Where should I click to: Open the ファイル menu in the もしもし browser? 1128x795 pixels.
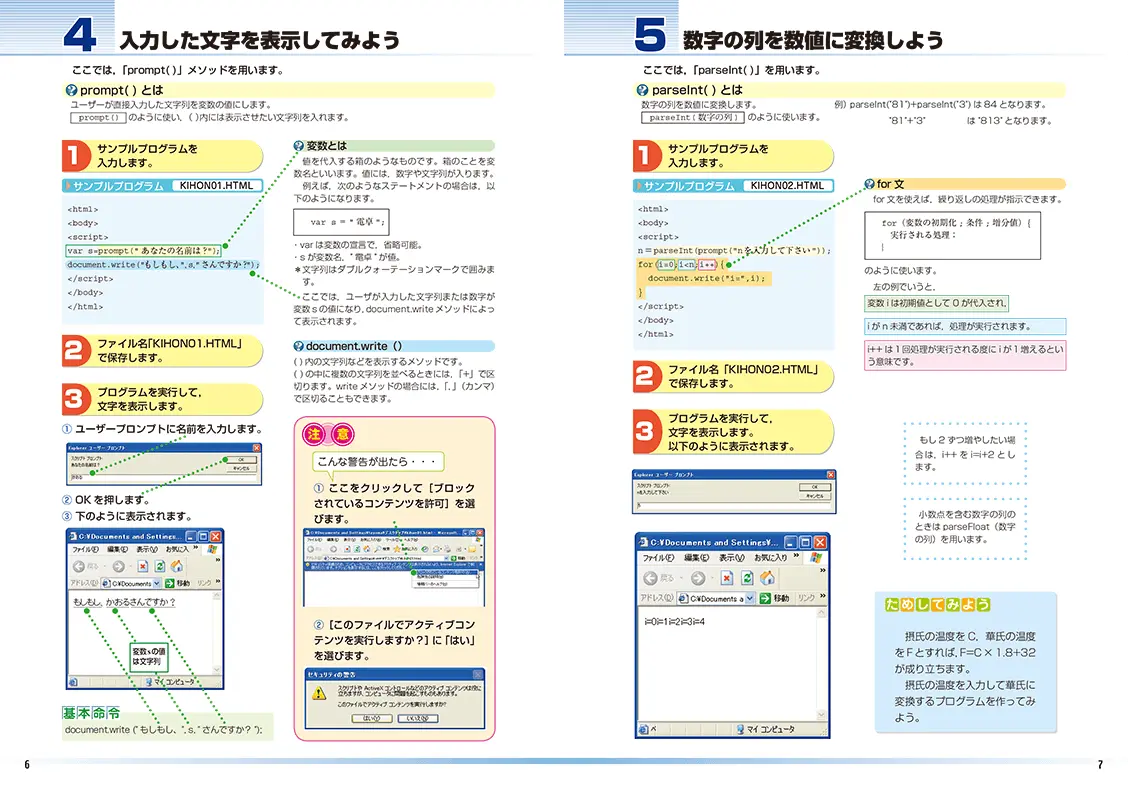pos(84,549)
